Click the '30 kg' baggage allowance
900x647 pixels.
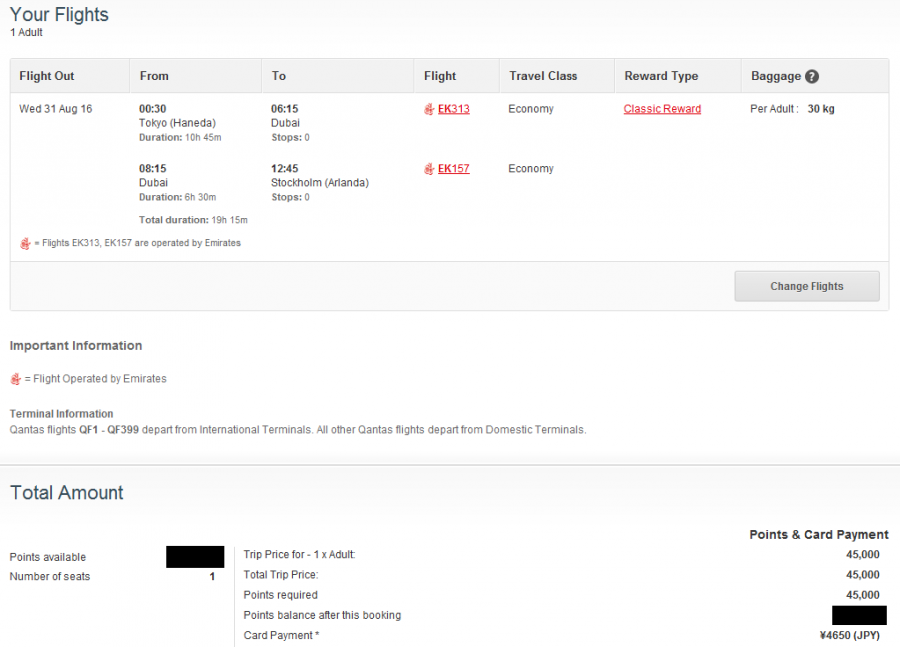[x=821, y=109]
